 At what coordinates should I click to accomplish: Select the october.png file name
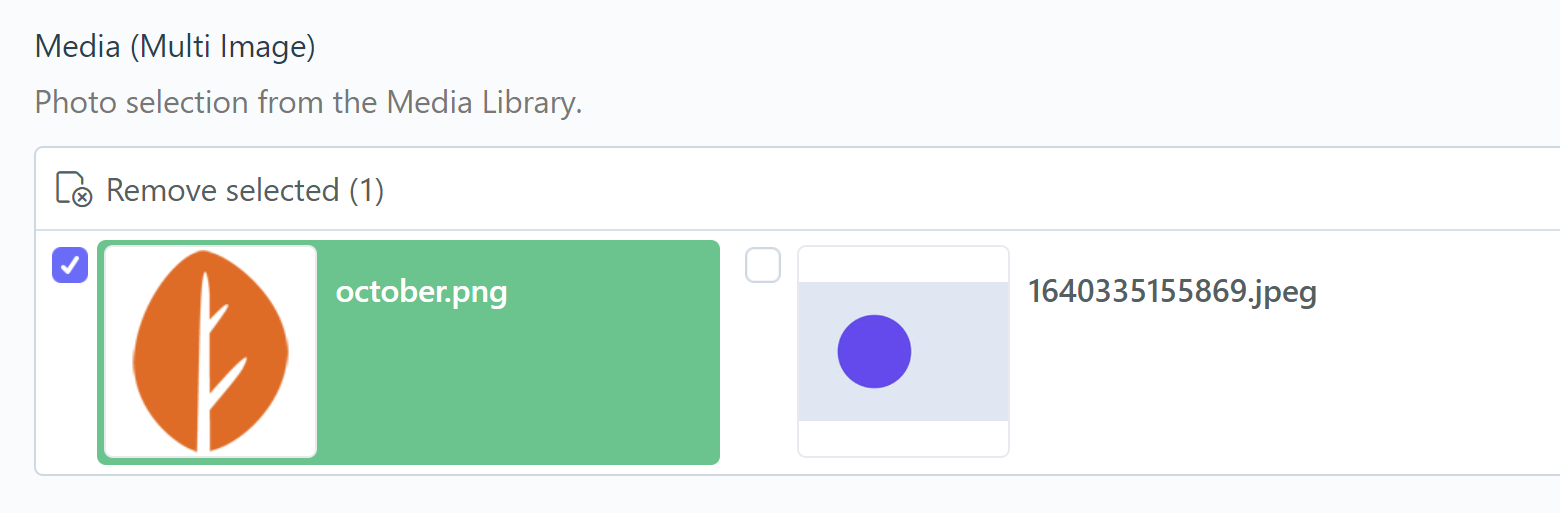[x=422, y=292]
